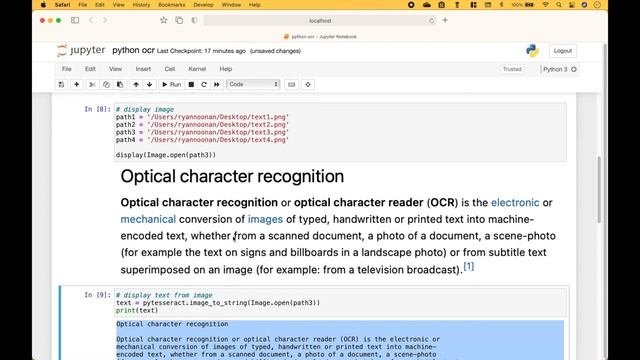Restart kernel and run all cells
The width and height of the screenshot is (640, 360).
(217, 84)
